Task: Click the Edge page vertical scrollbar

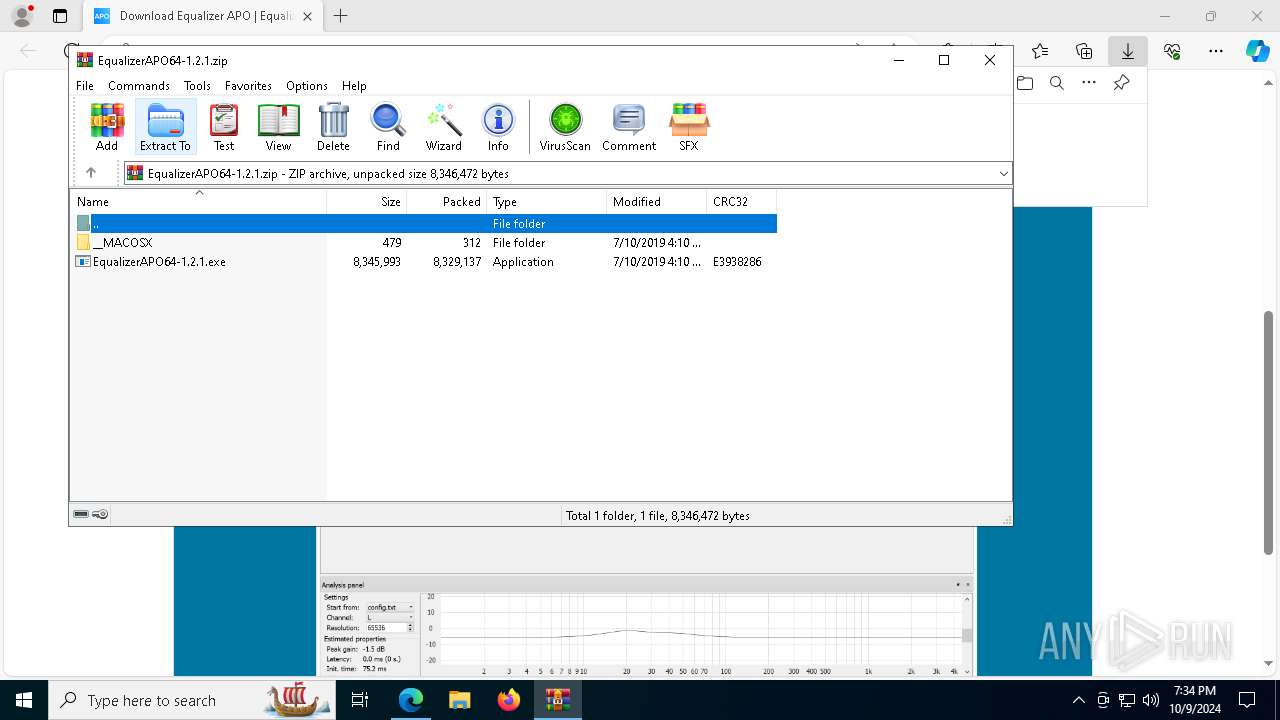Action: (x=1269, y=432)
